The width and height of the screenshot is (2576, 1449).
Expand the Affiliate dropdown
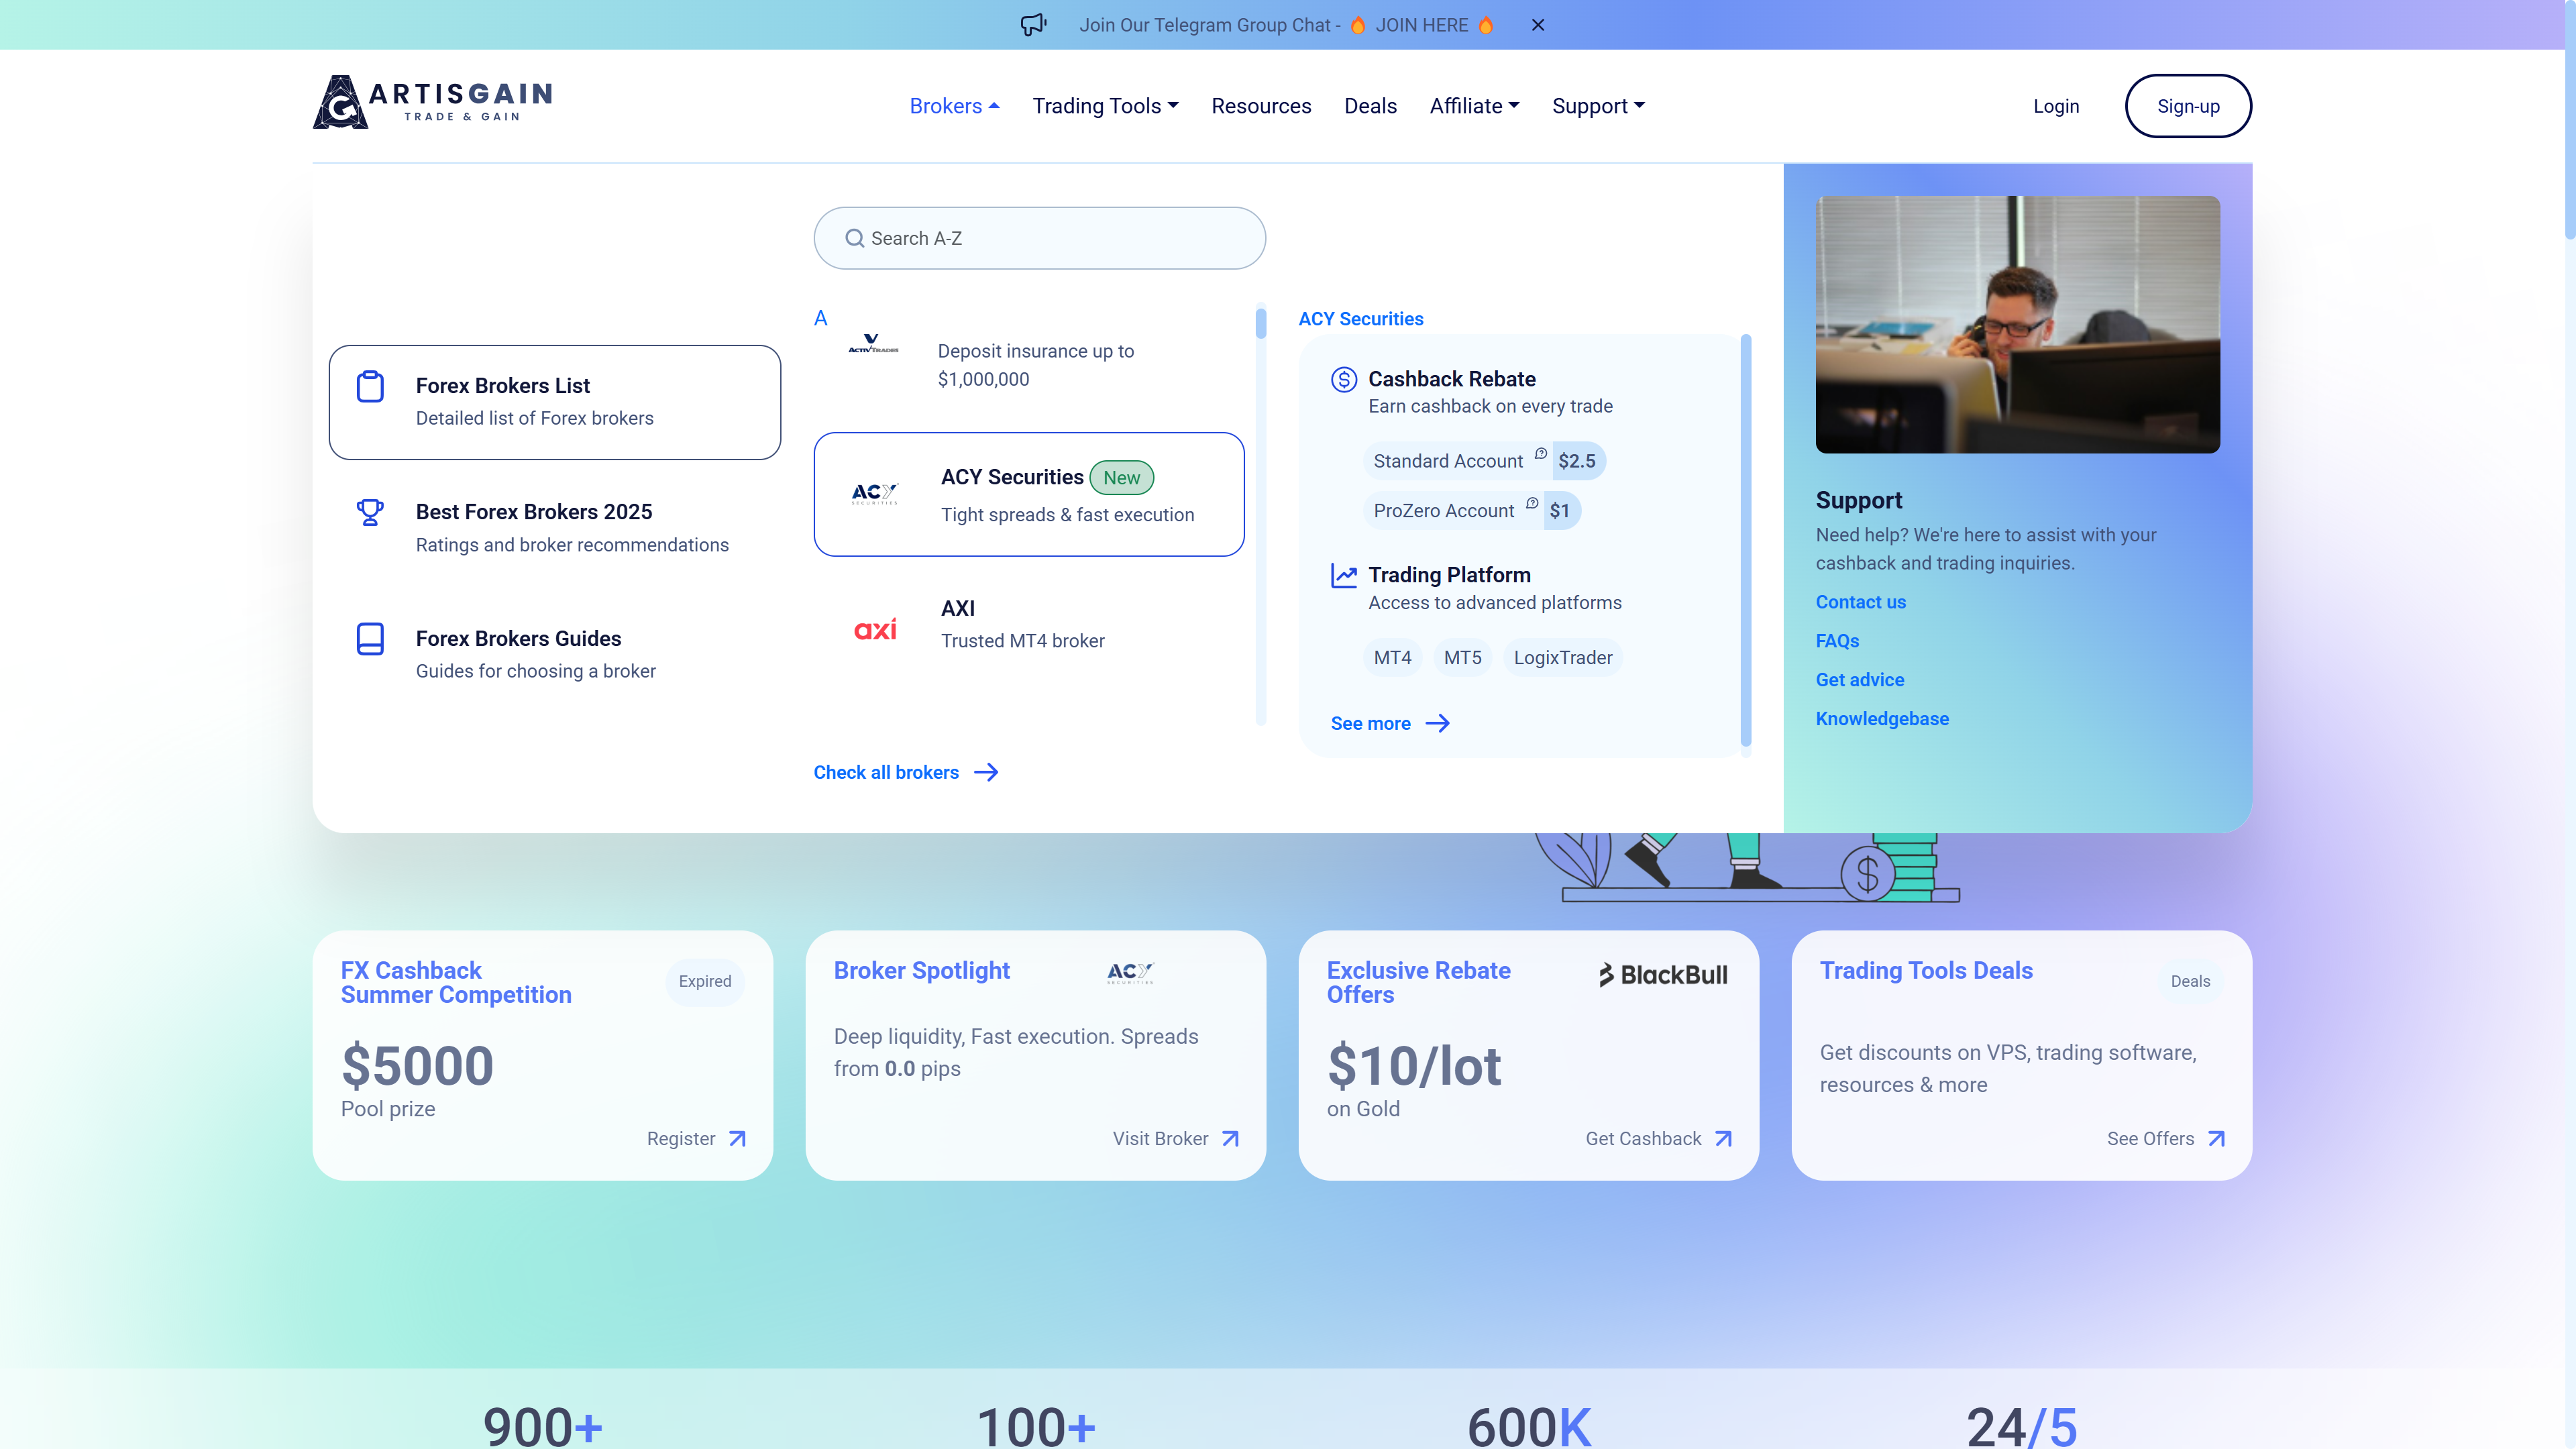(x=1474, y=106)
